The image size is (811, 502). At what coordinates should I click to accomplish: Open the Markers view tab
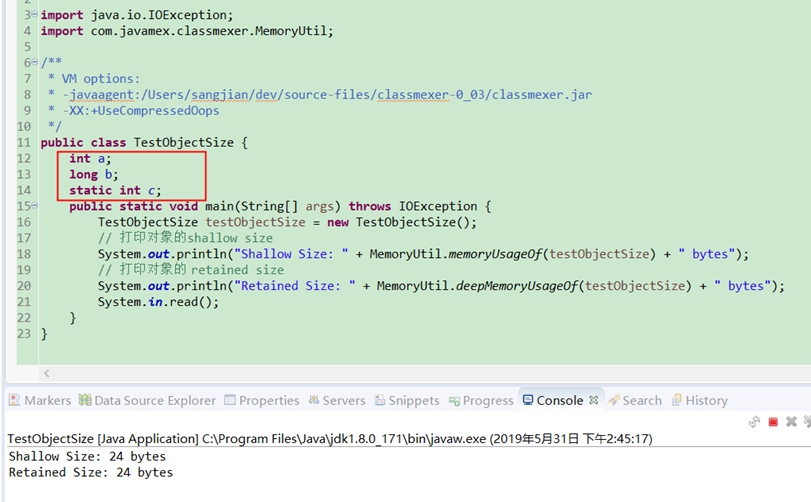coord(40,400)
